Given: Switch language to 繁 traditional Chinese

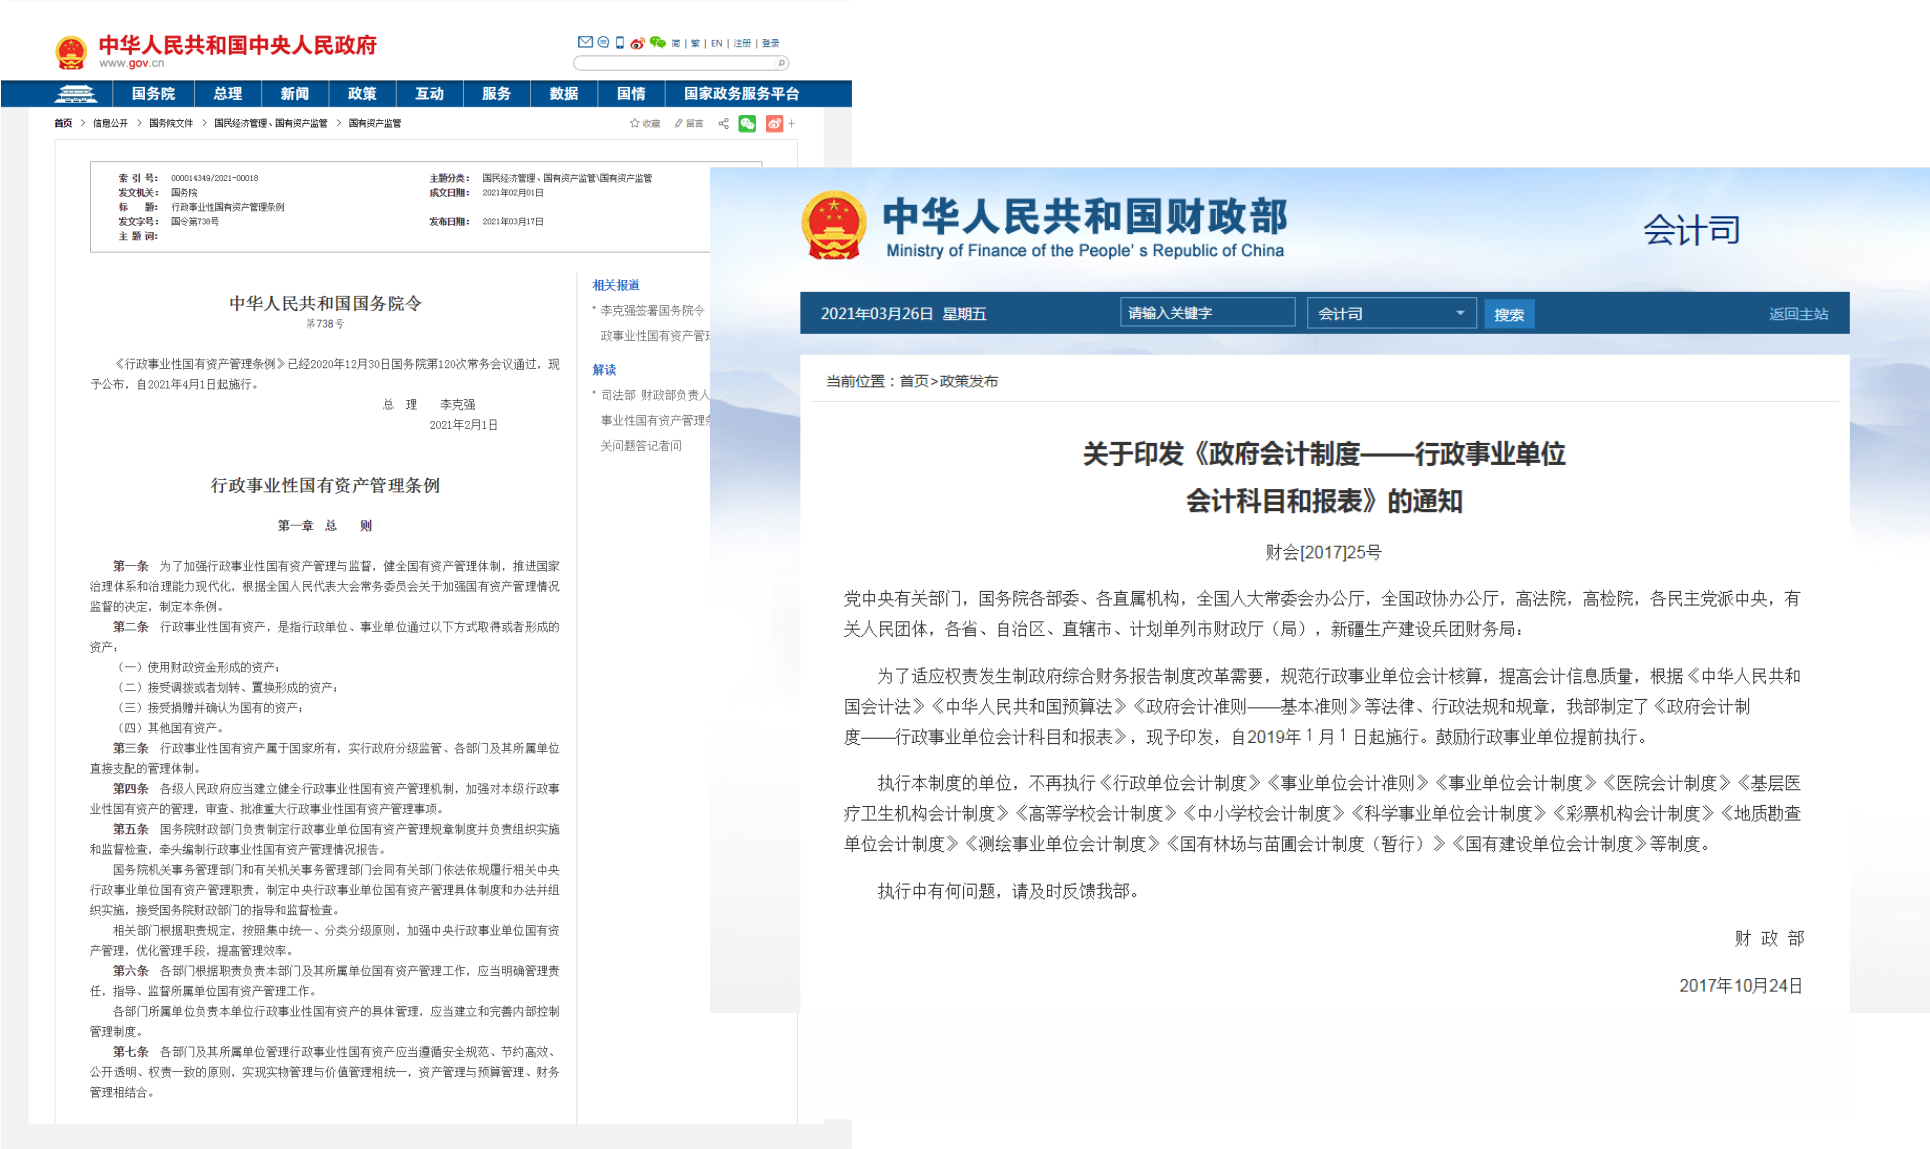Looking at the screenshot, I should (695, 43).
